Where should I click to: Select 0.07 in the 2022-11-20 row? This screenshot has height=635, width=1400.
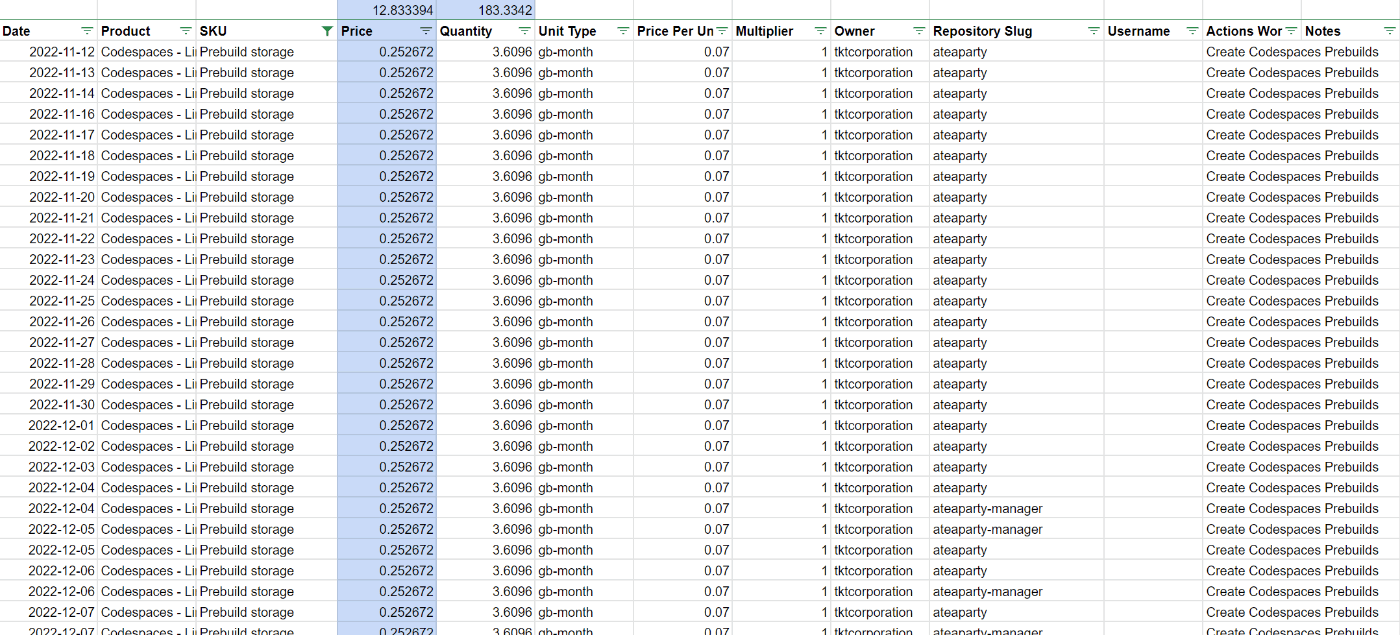[x=683, y=197]
